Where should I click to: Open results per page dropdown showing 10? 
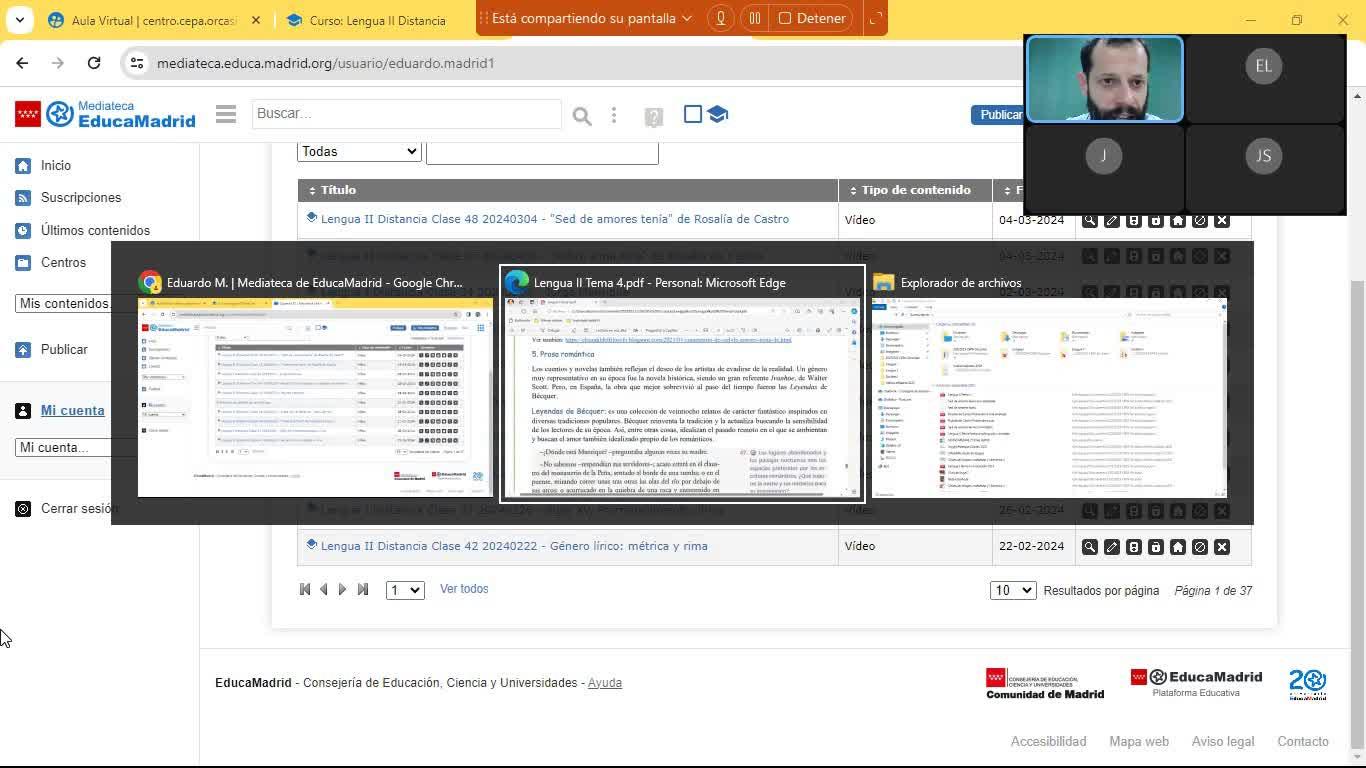click(1013, 591)
